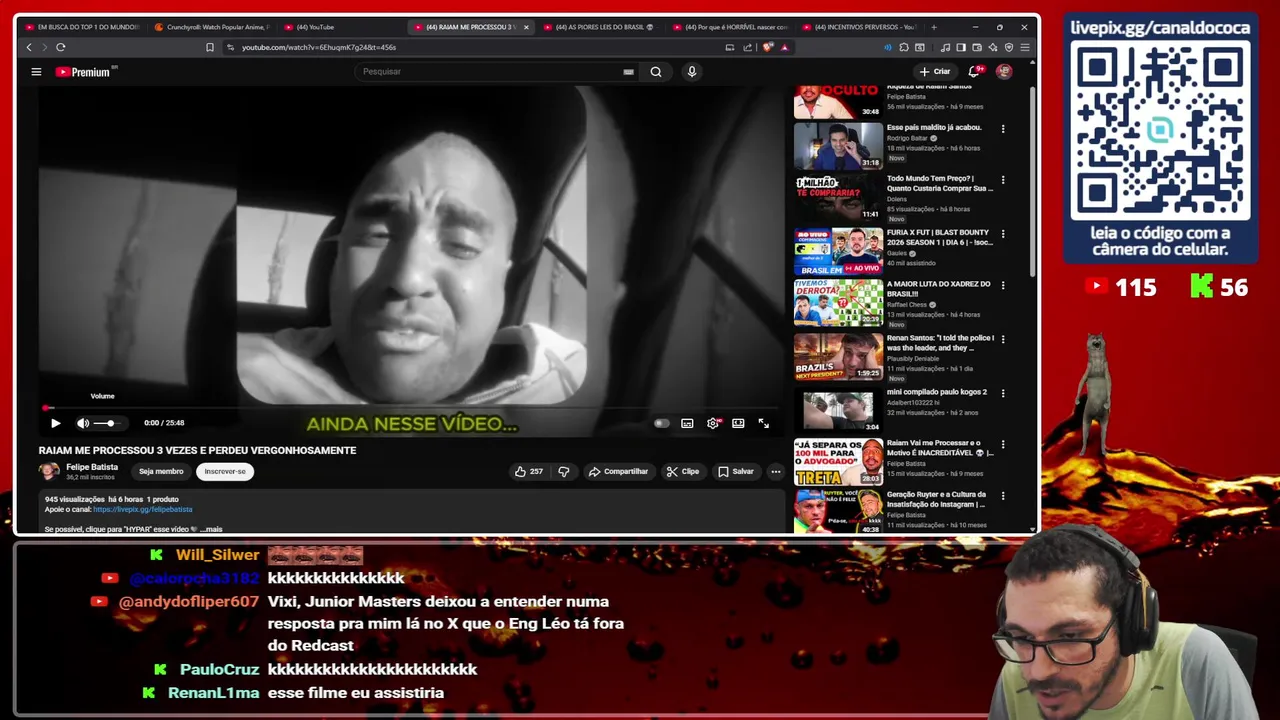Click the Clipe button
The height and width of the screenshot is (720, 1280).
tap(683, 472)
